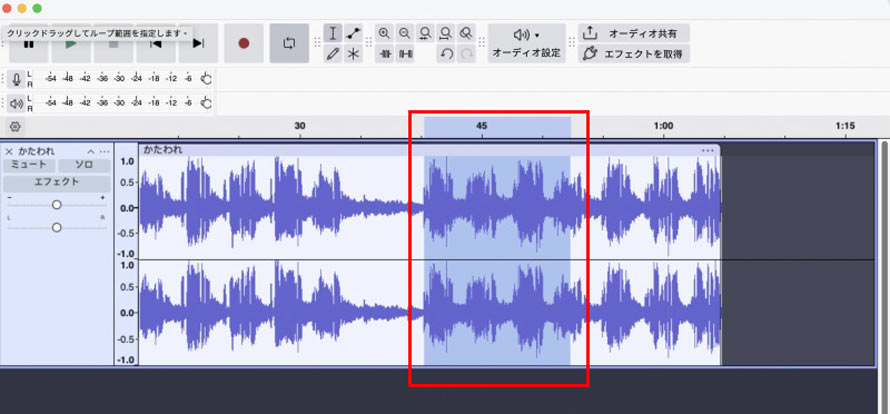Pause playback with the Pause button
Image resolution: width=890 pixels, height=414 pixels.
point(28,44)
